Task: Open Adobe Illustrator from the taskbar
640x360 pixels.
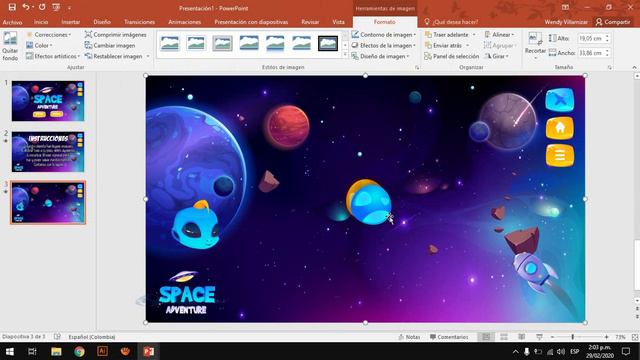Action: (x=102, y=351)
